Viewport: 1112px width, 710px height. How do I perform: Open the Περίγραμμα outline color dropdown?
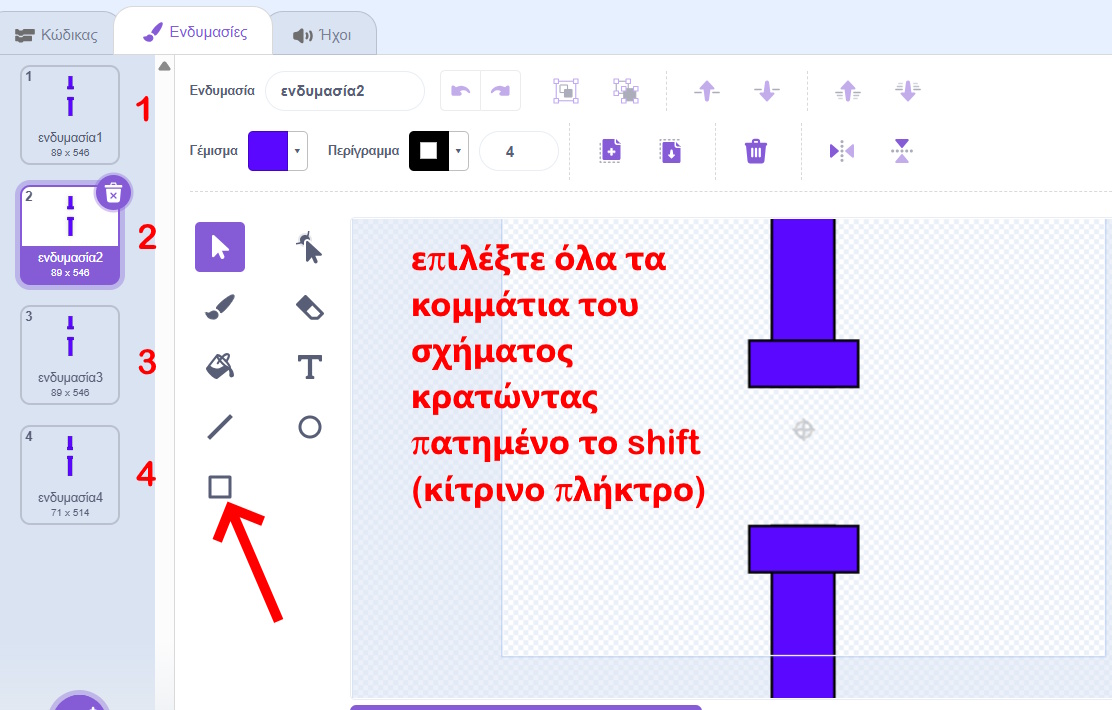pyautogui.click(x=458, y=151)
